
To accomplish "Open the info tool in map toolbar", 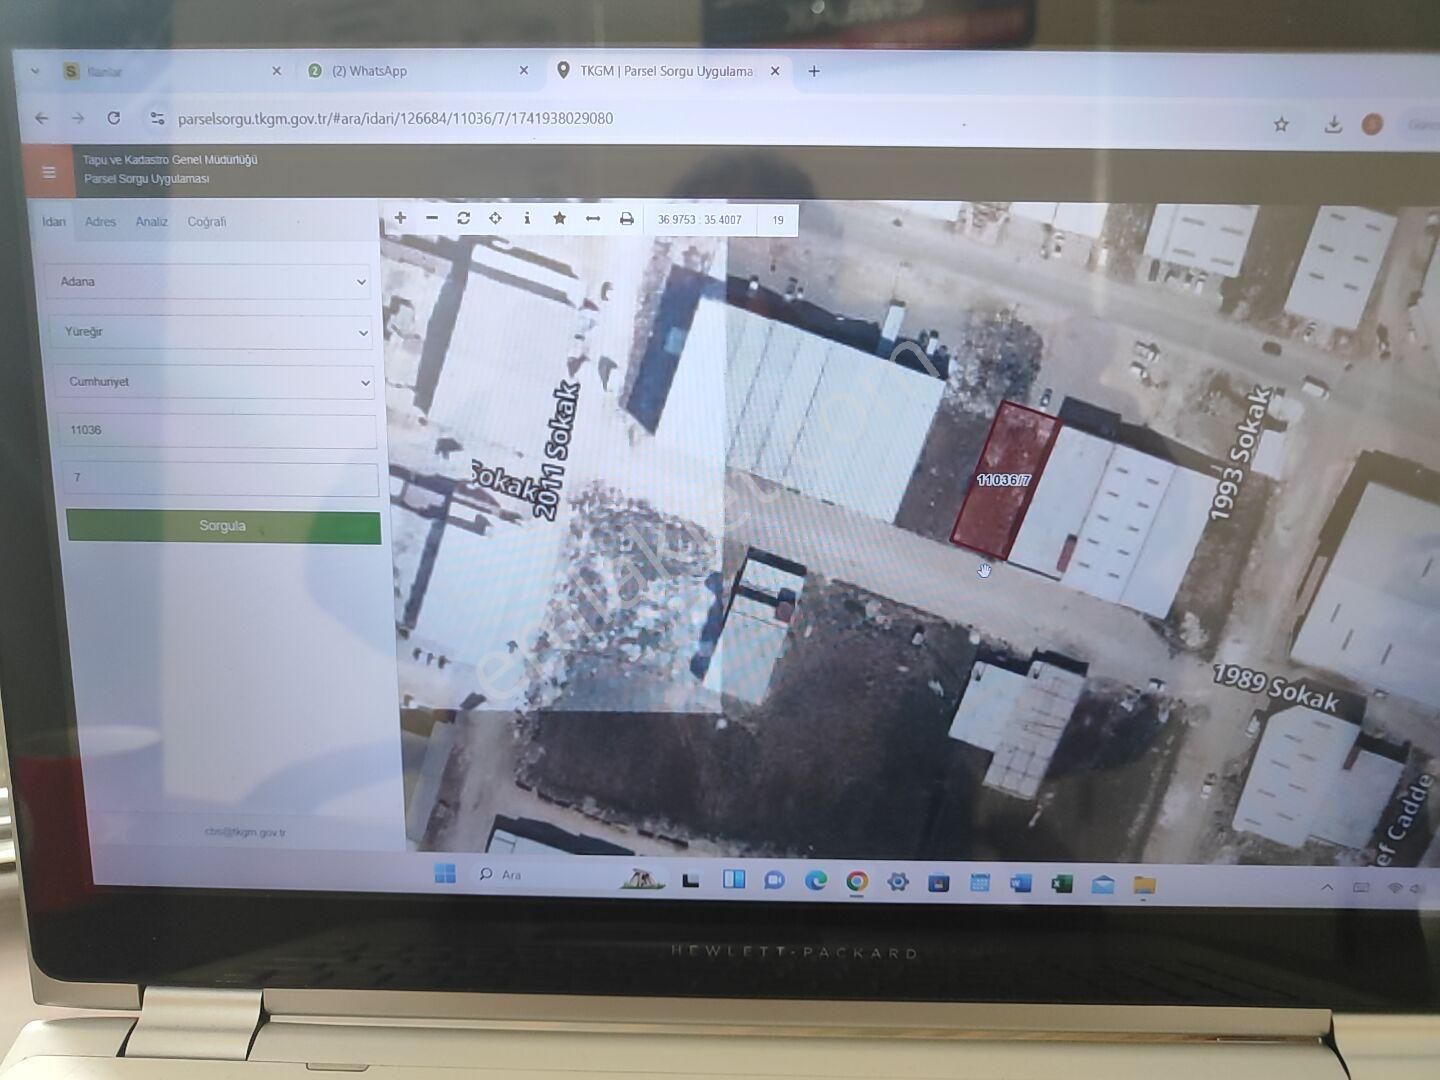I will point(527,218).
